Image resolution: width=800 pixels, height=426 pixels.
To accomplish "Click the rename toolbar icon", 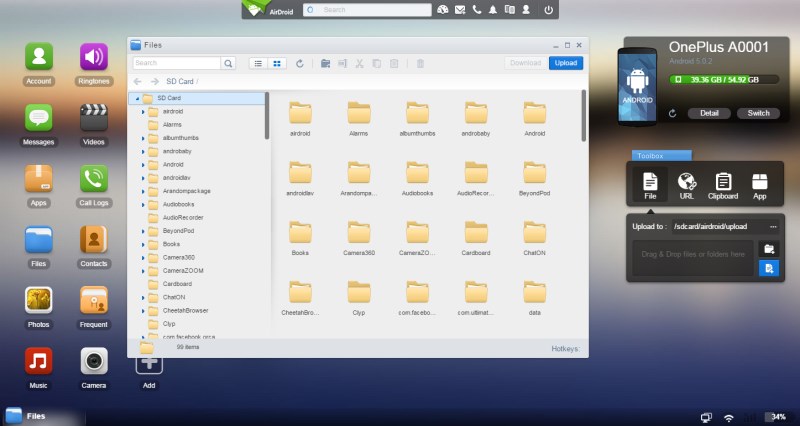I will coord(342,63).
